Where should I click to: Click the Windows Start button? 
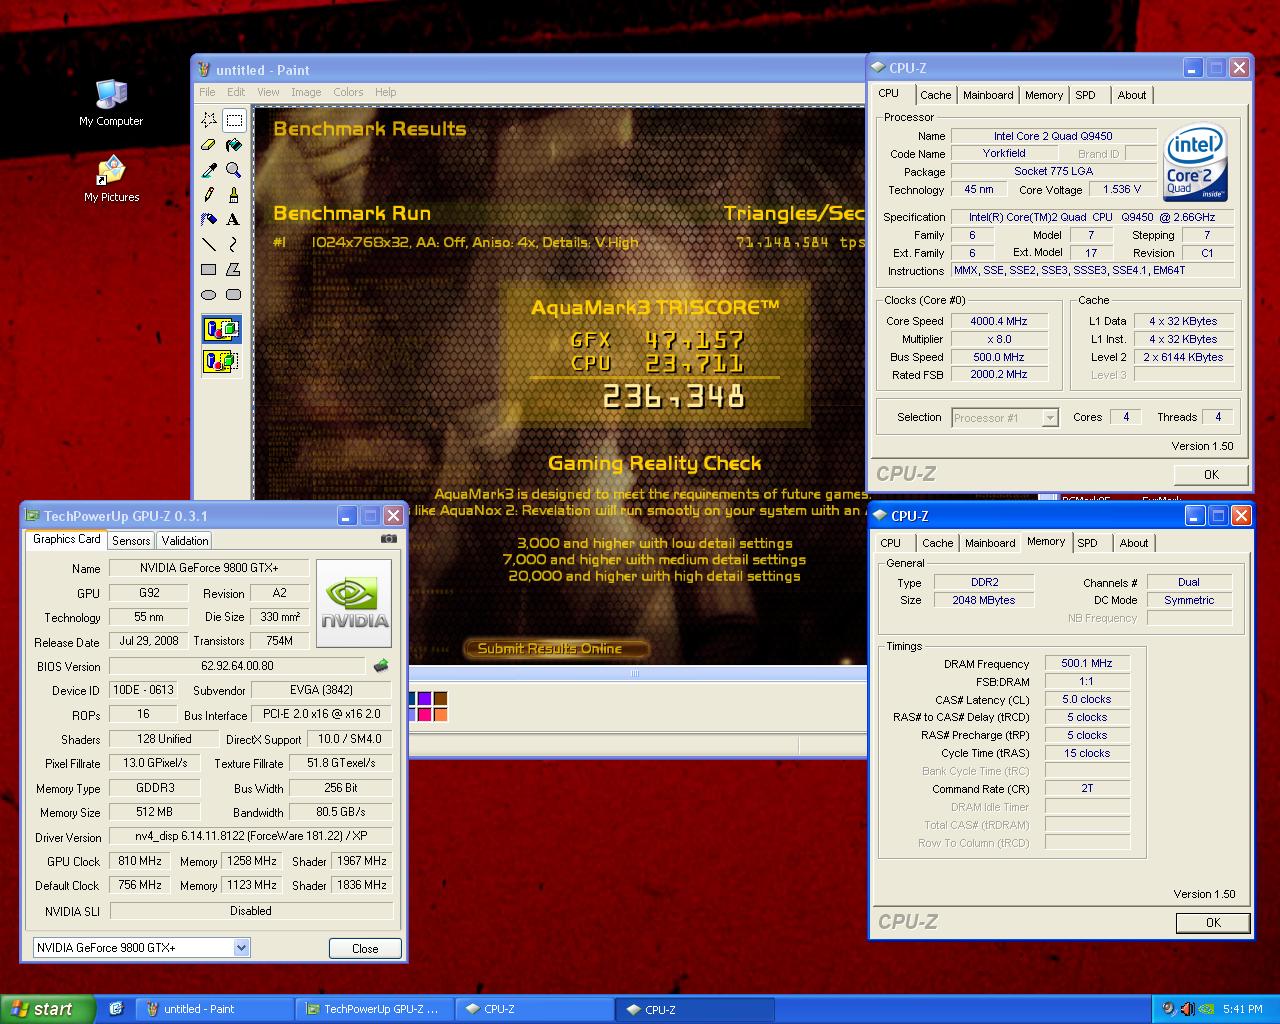pyautogui.click(x=47, y=1009)
